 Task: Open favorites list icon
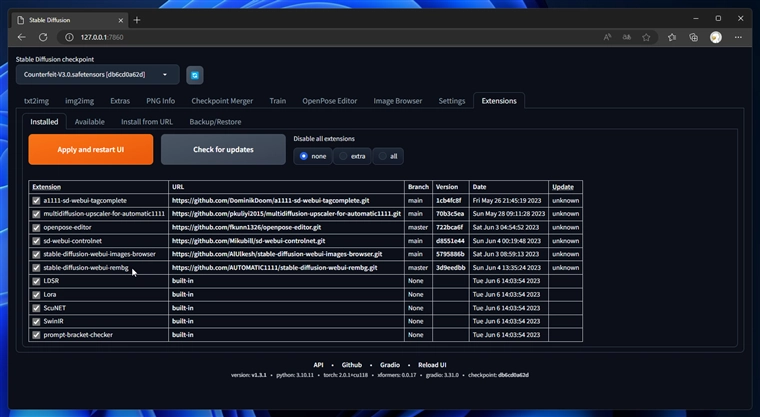[672, 37]
